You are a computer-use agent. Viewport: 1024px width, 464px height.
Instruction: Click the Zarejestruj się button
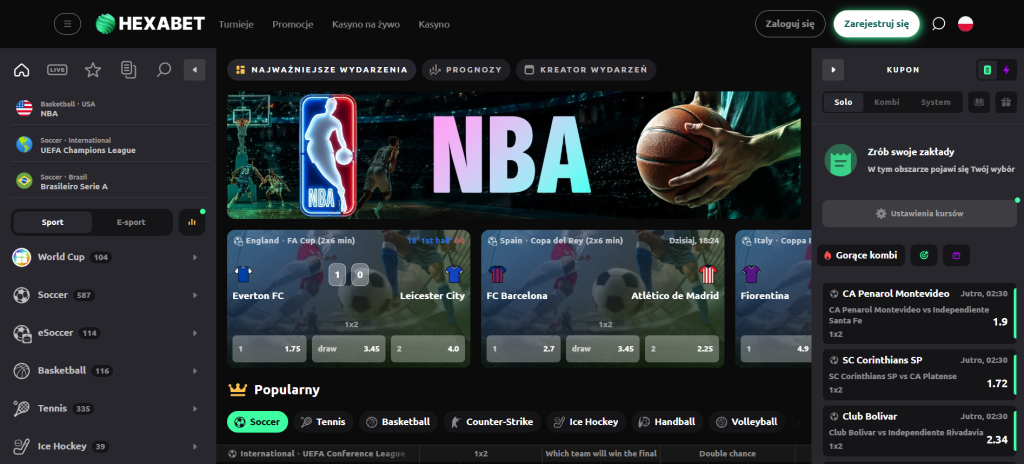pyautogui.click(x=876, y=24)
